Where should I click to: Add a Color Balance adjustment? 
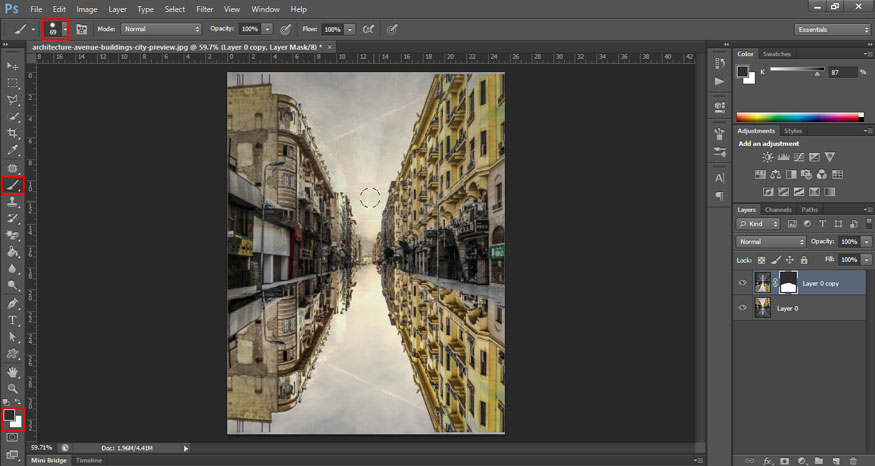coord(776,175)
